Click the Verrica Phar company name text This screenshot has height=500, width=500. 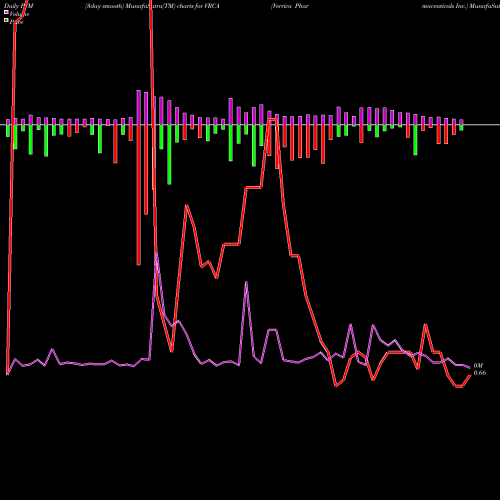click(x=290, y=6)
